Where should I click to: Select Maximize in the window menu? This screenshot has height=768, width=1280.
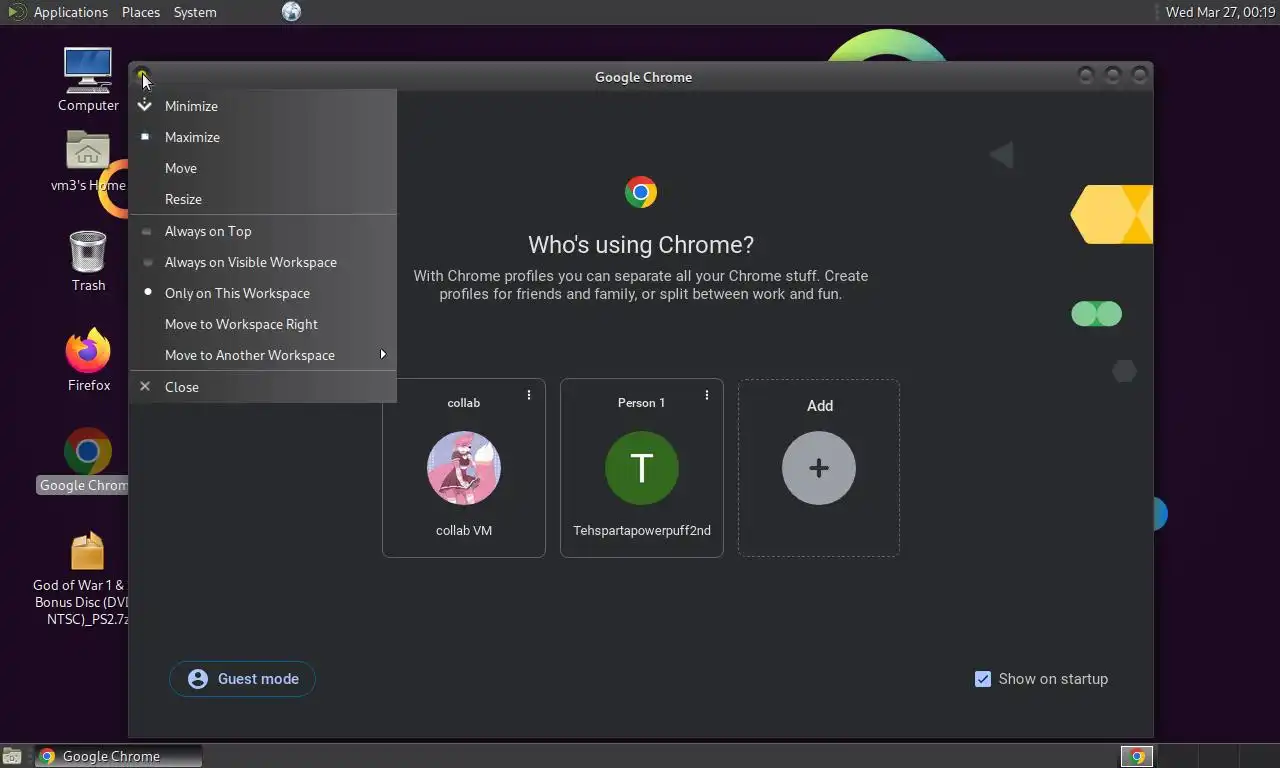pyautogui.click(x=263, y=137)
